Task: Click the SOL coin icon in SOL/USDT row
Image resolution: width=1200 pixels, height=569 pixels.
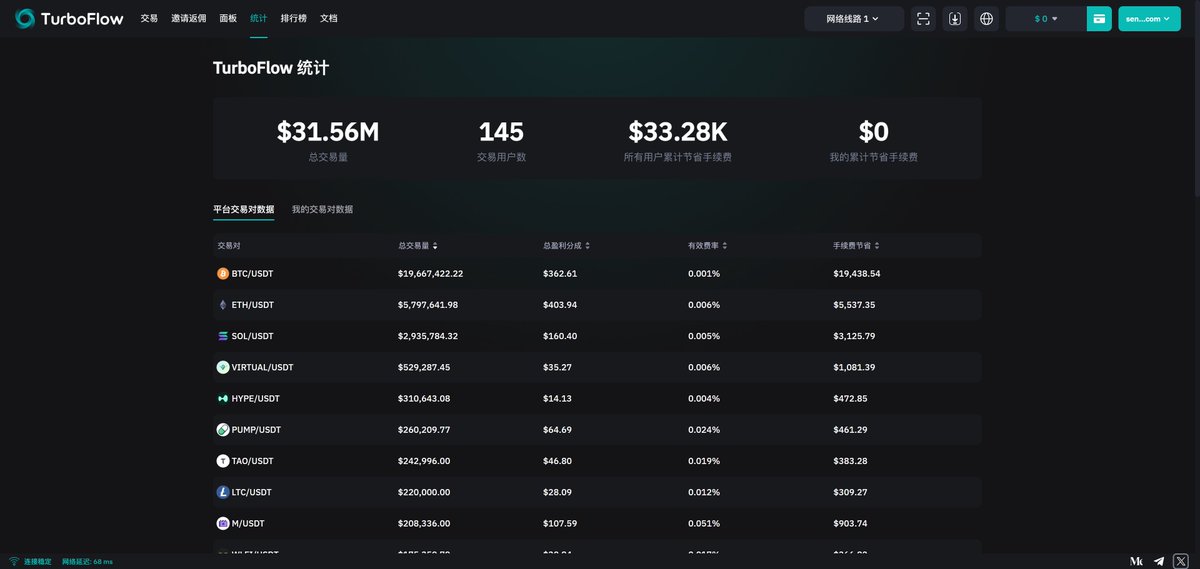Action: (x=223, y=336)
